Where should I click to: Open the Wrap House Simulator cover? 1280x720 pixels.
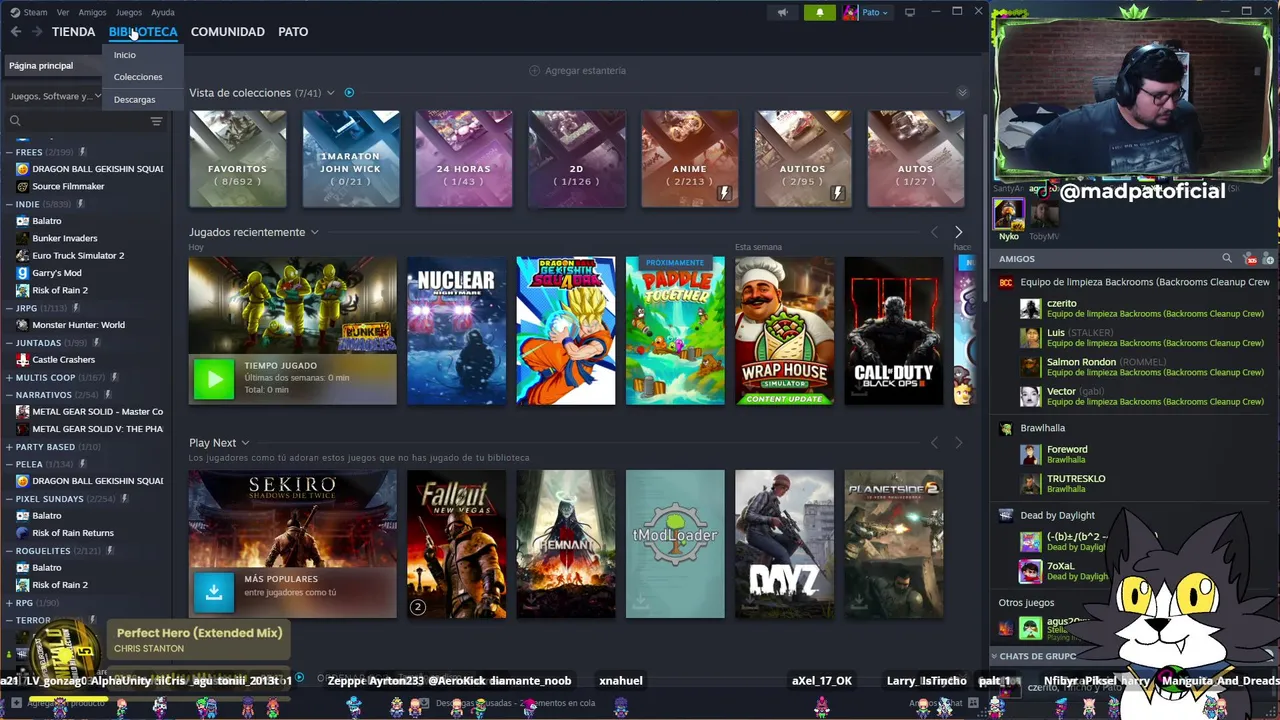784,331
